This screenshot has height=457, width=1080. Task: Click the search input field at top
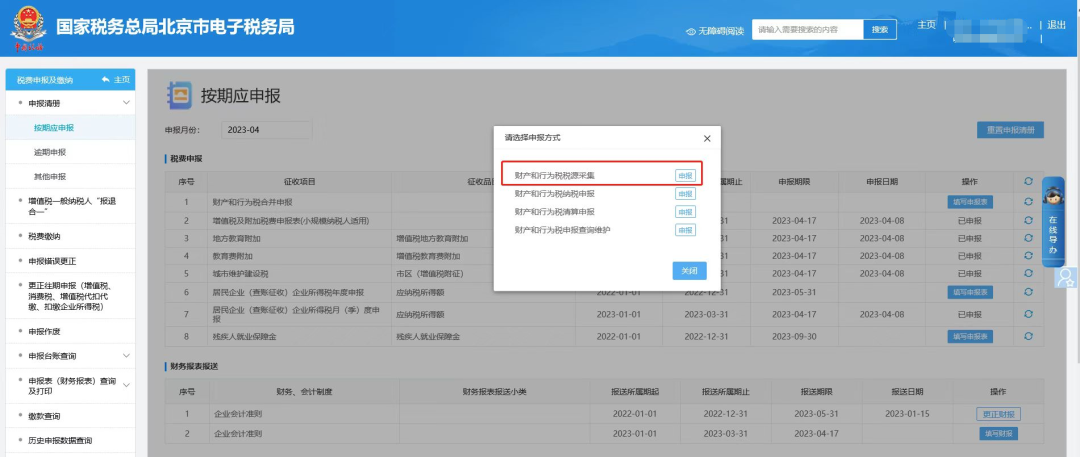pos(808,30)
